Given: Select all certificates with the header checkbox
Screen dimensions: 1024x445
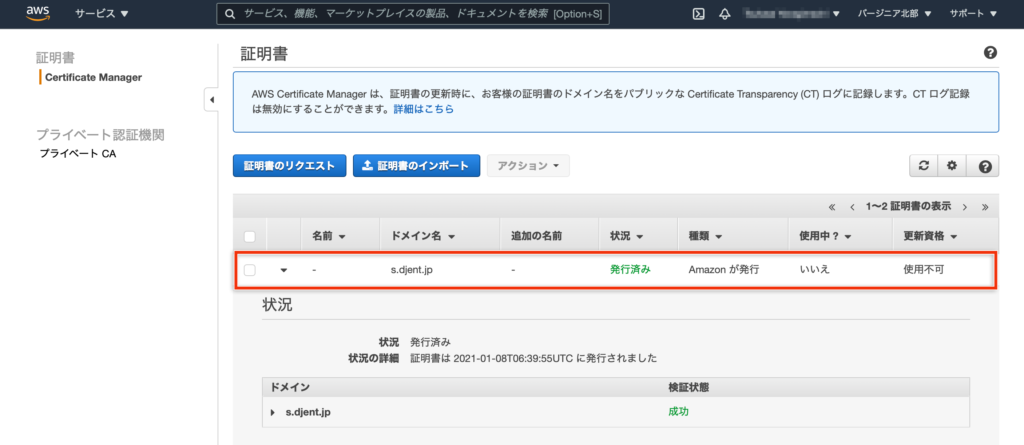Looking at the screenshot, I should (x=249, y=237).
